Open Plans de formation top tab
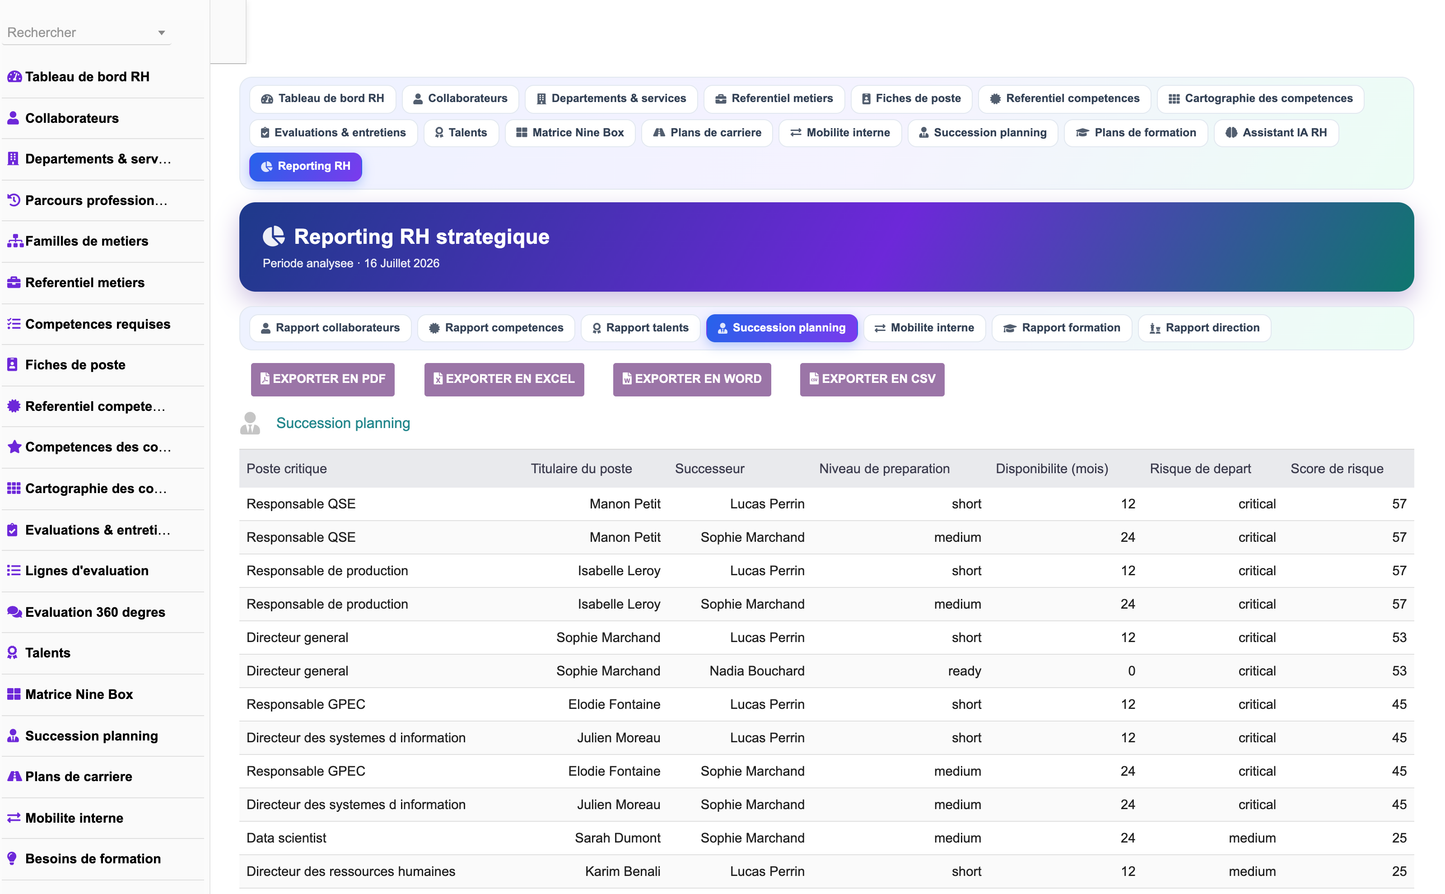Screen dimensions: 1445x894 click(1136, 133)
